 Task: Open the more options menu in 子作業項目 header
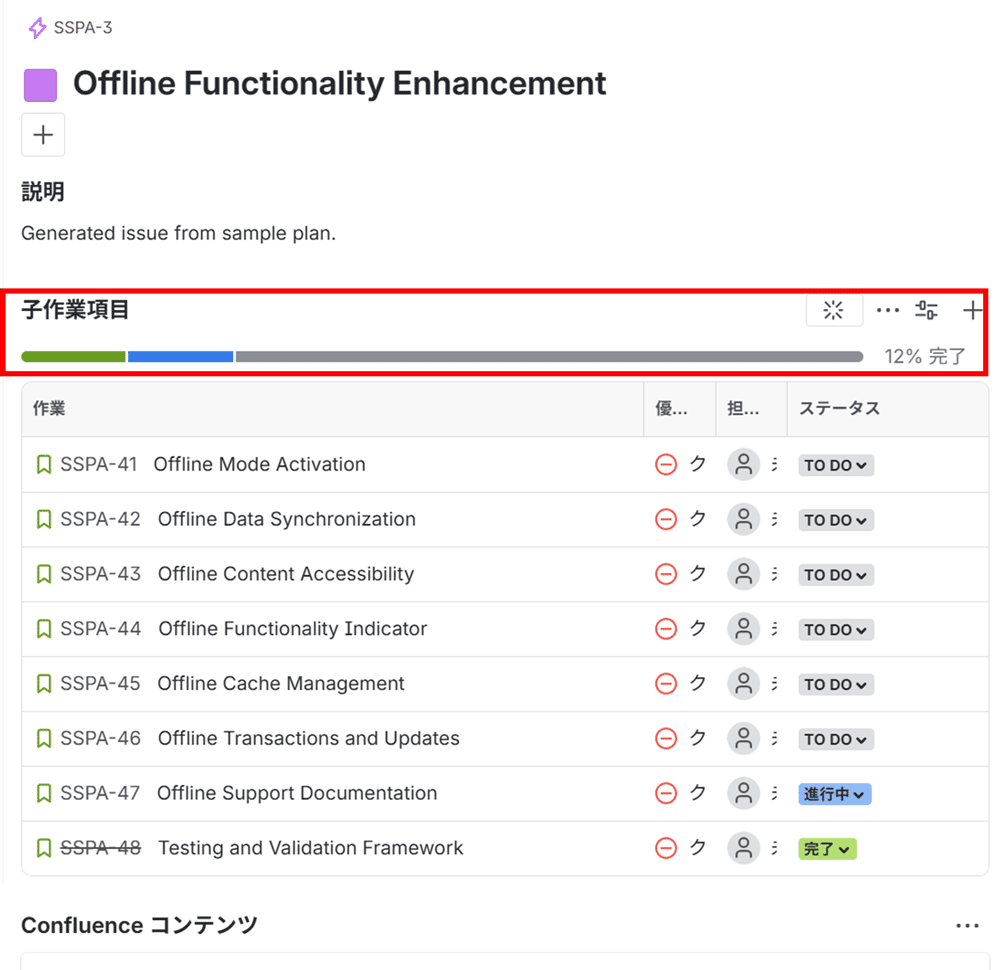click(888, 310)
